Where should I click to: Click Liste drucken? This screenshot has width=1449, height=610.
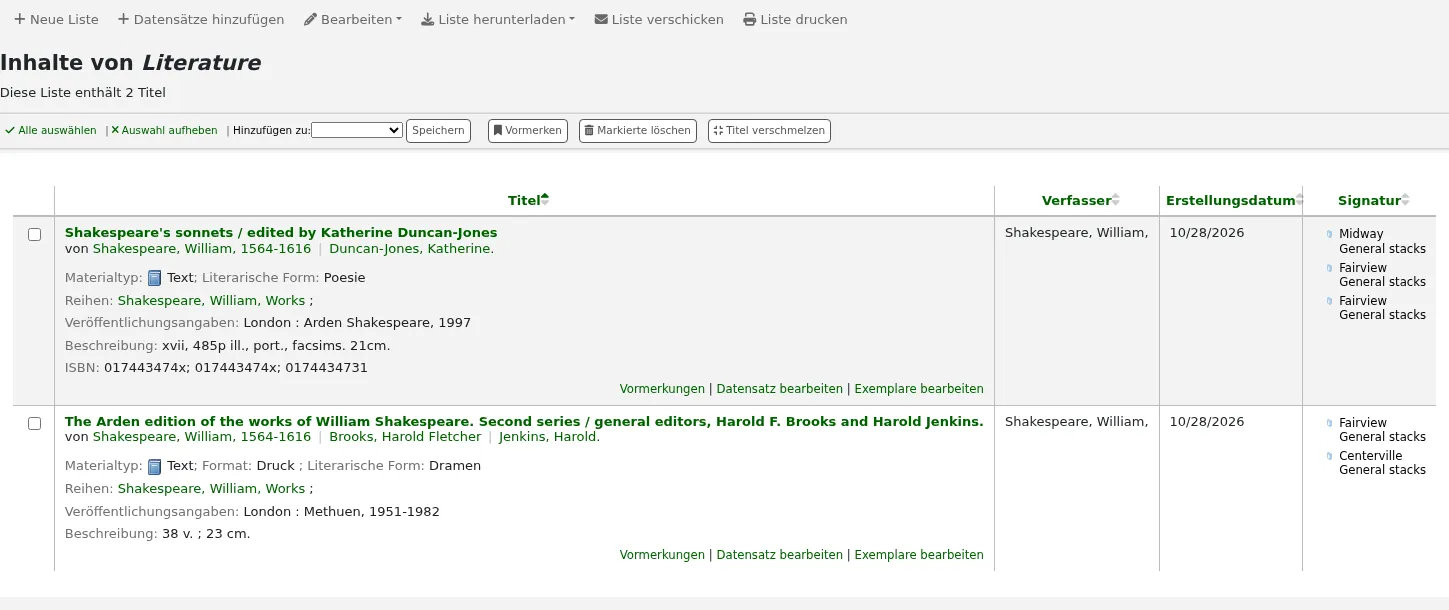[795, 19]
